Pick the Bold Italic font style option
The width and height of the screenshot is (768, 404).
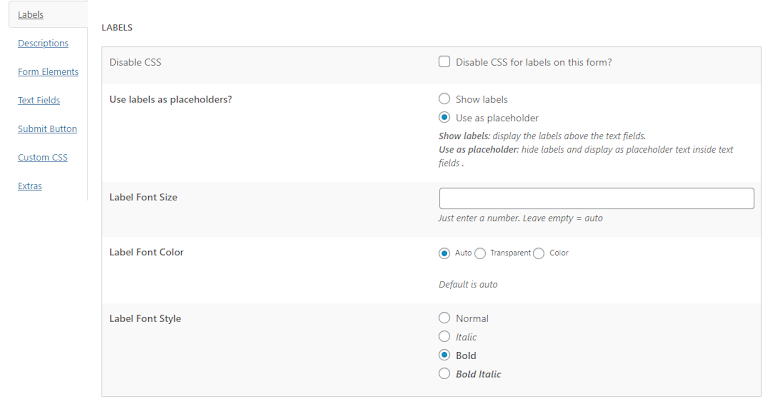445,374
